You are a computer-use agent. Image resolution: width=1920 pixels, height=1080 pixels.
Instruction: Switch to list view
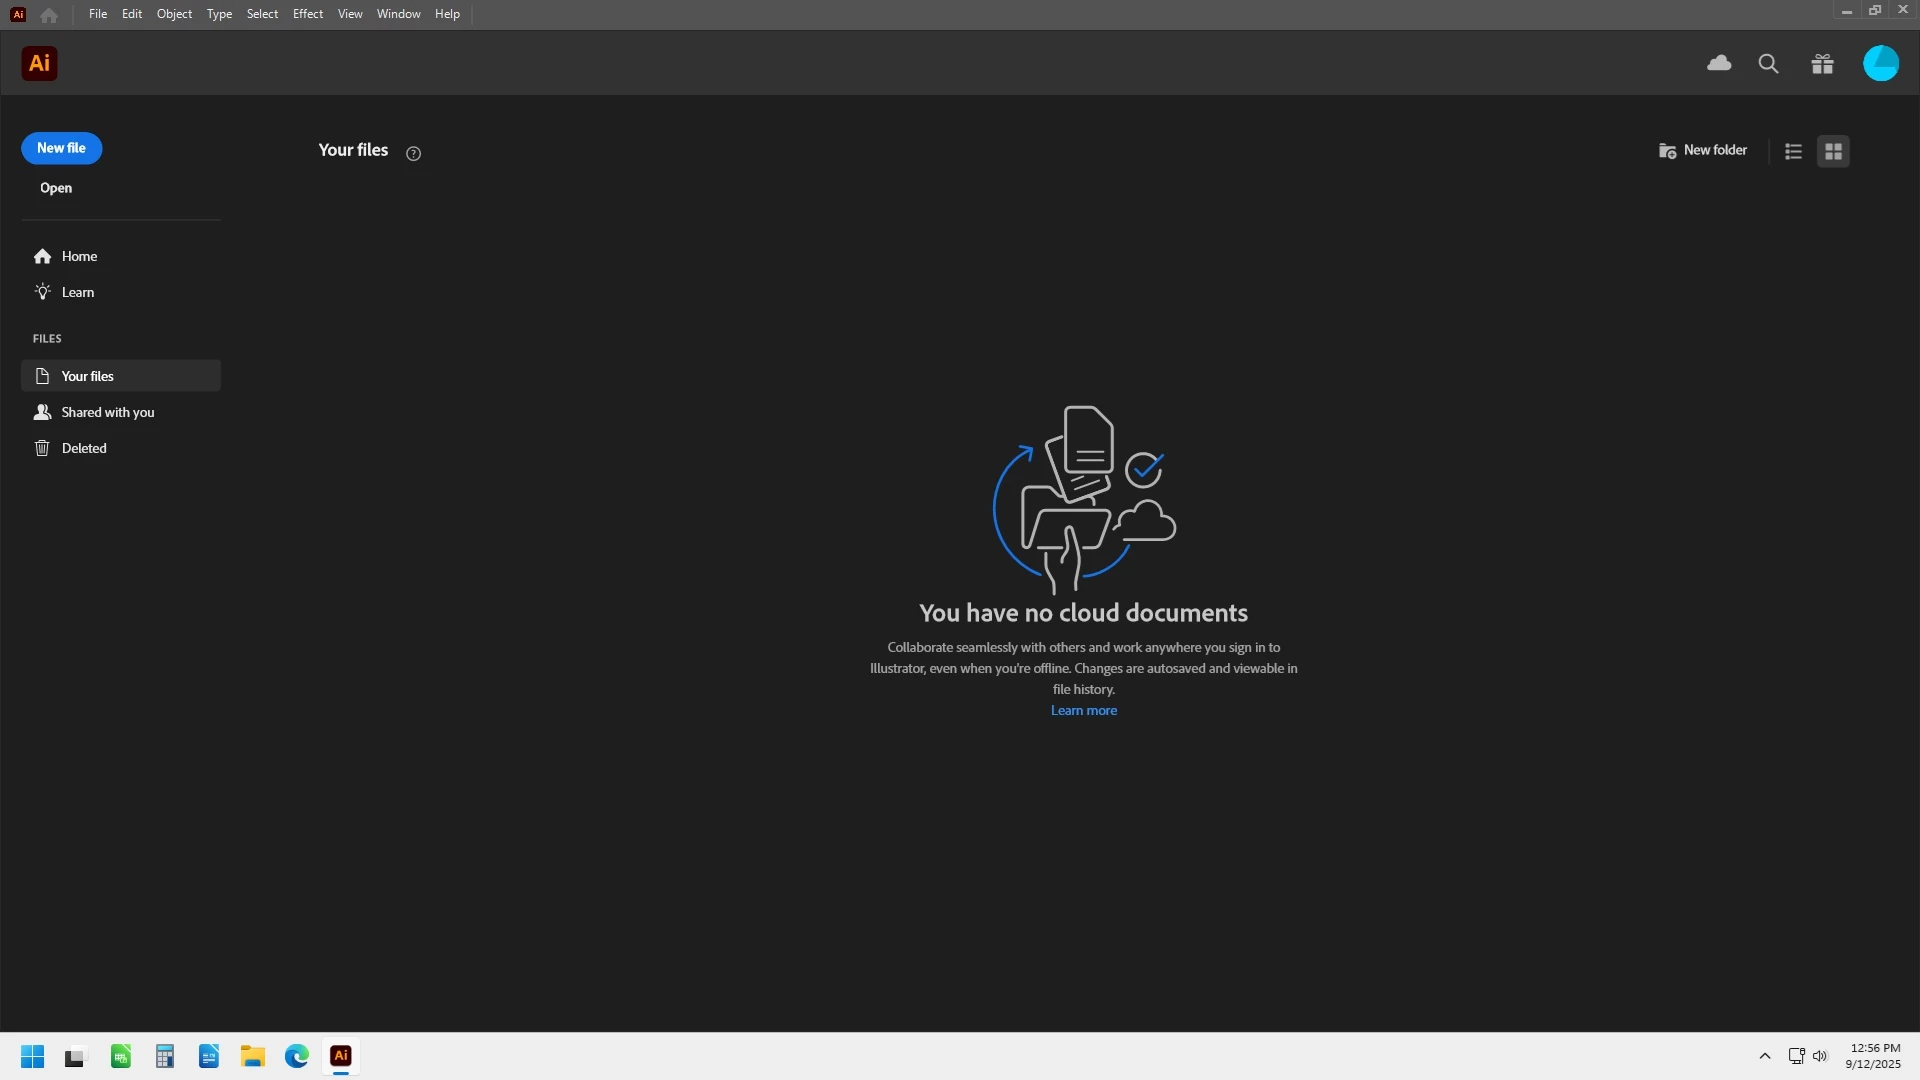pyautogui.click(x=1793, y=151)
